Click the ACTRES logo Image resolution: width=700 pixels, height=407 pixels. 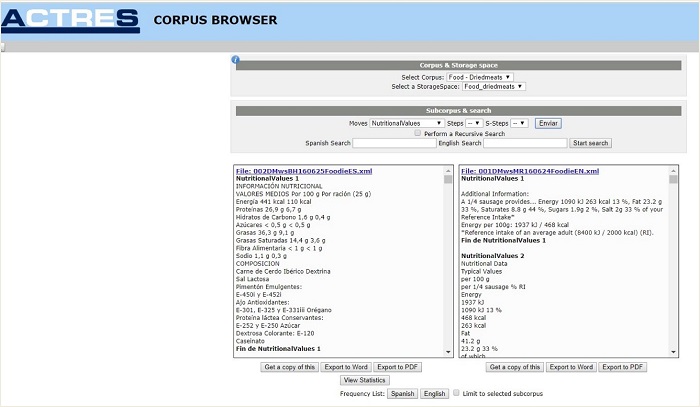(70, 18)
